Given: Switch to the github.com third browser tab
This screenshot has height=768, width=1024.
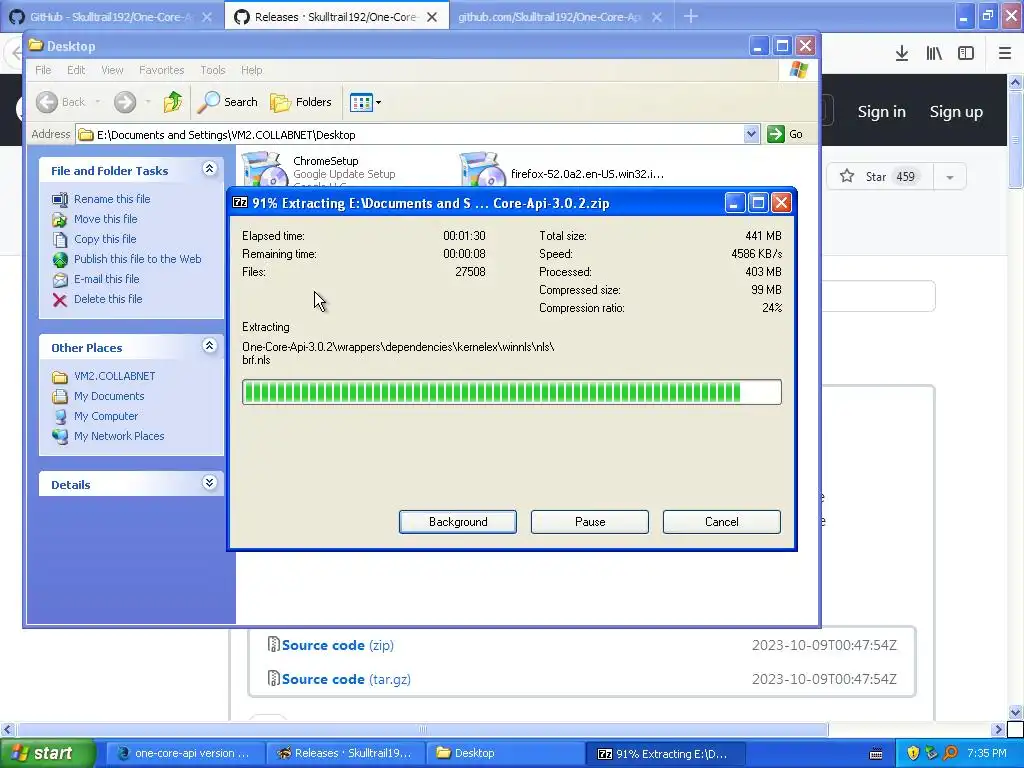Looking at the screenshot, I should coord(549,17).
